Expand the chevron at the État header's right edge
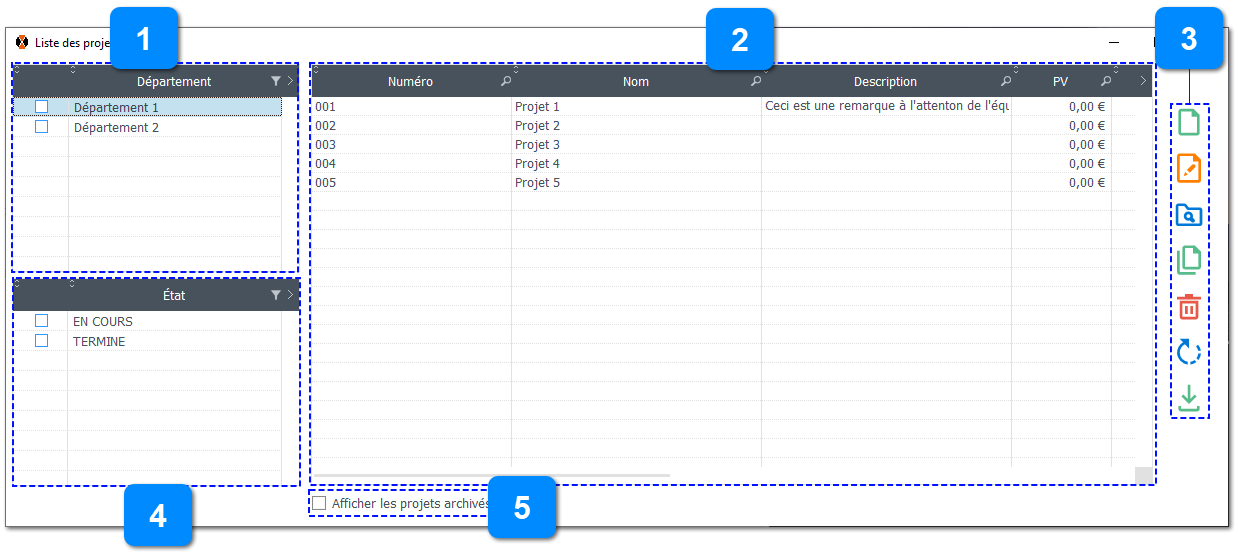 [x=290, y=296]
